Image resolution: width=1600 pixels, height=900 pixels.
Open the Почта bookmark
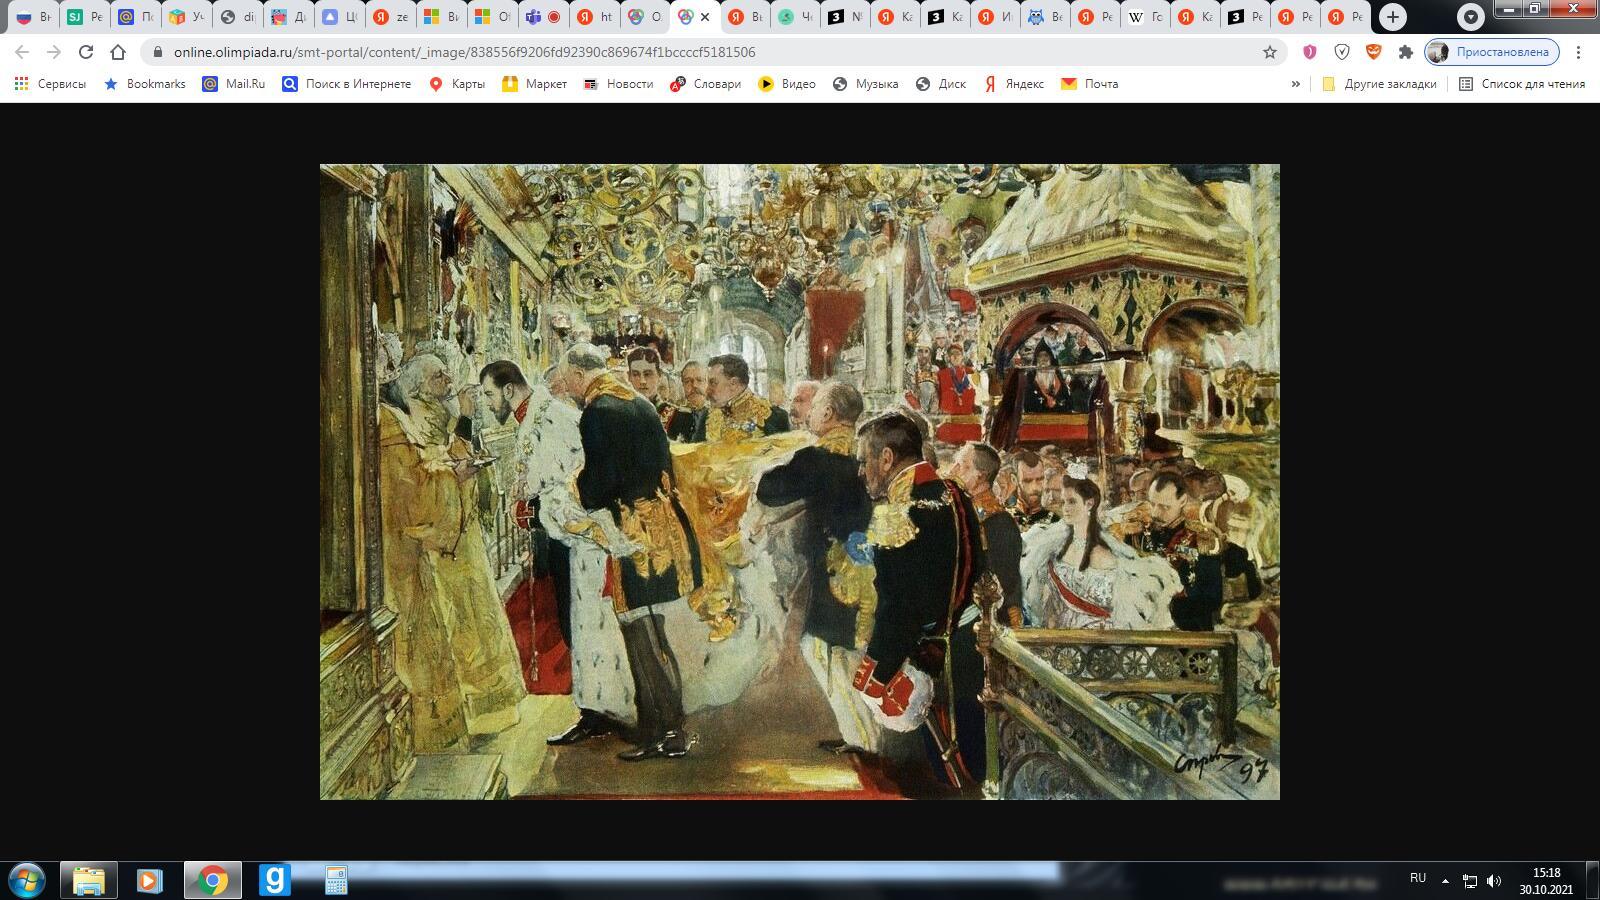pos(1090,84)
